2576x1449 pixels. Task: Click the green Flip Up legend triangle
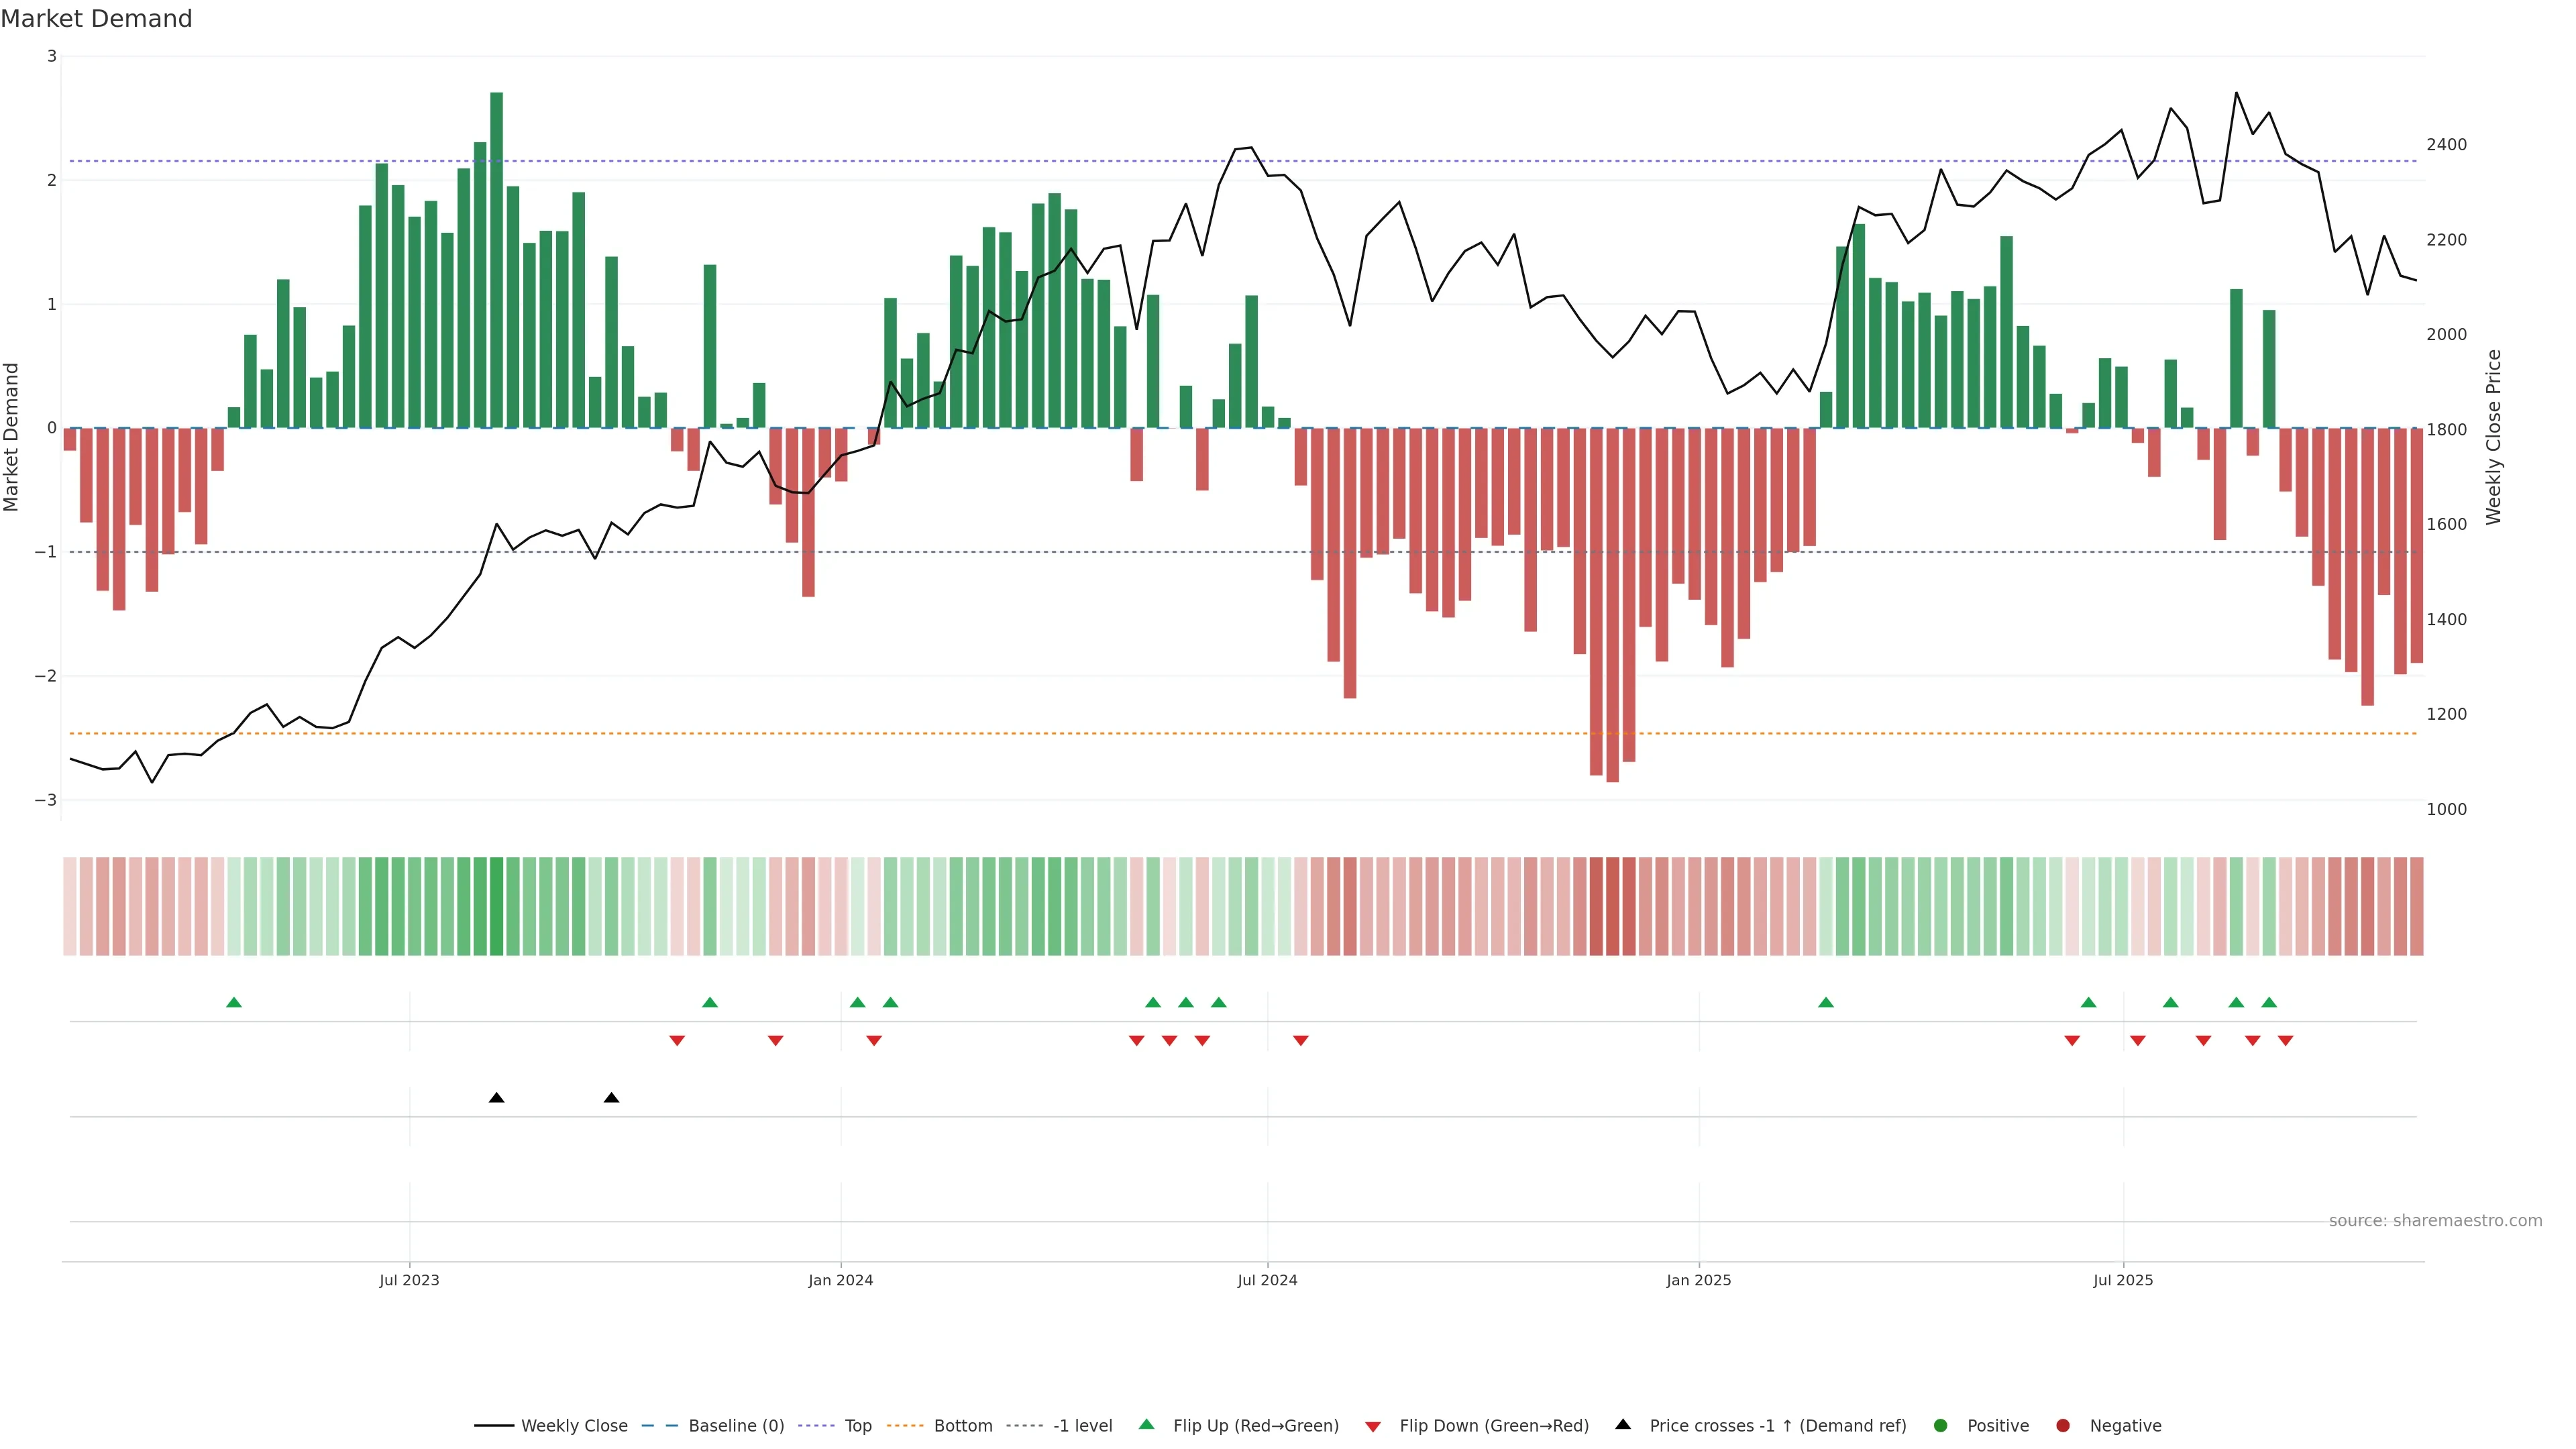click(x=1147, y=1425)
